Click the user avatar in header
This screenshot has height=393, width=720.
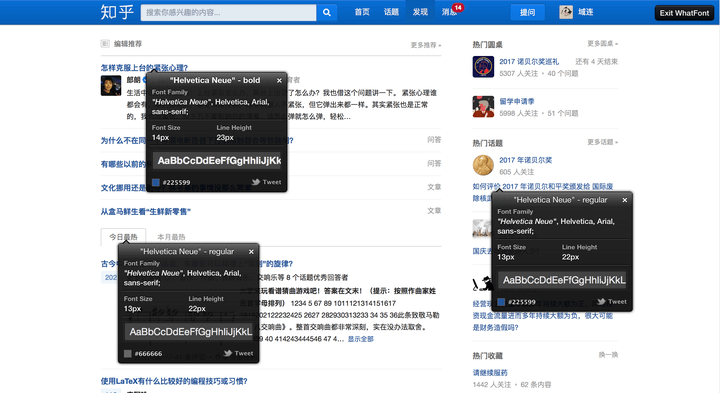(566, 12)
